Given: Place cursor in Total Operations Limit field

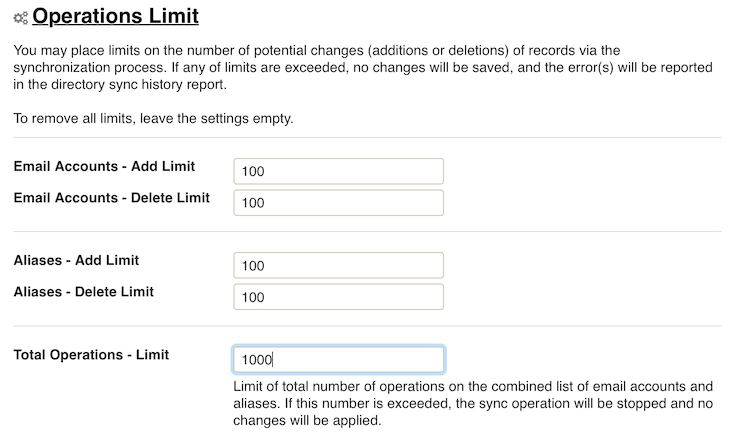Looking at the screenshot, I should pos(338,360).
